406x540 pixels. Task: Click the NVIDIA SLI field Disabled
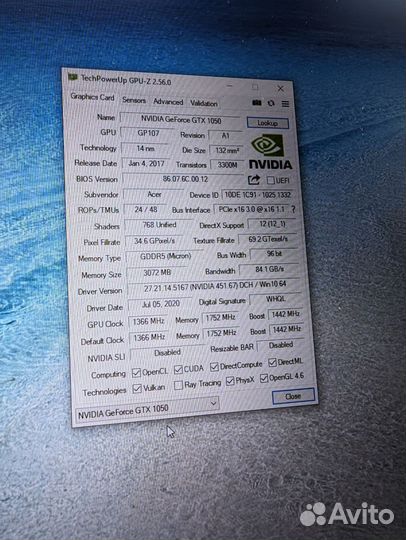[167, 353]
